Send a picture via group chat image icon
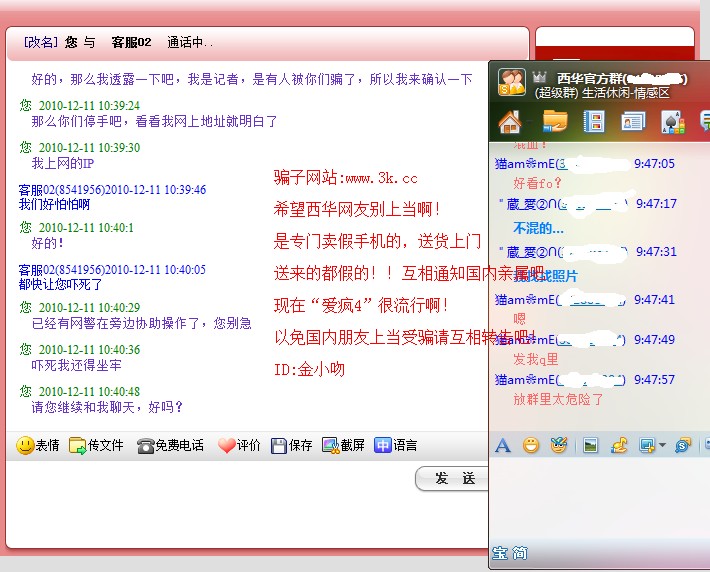This screenshot has height=572, width=710. point(590,446)
